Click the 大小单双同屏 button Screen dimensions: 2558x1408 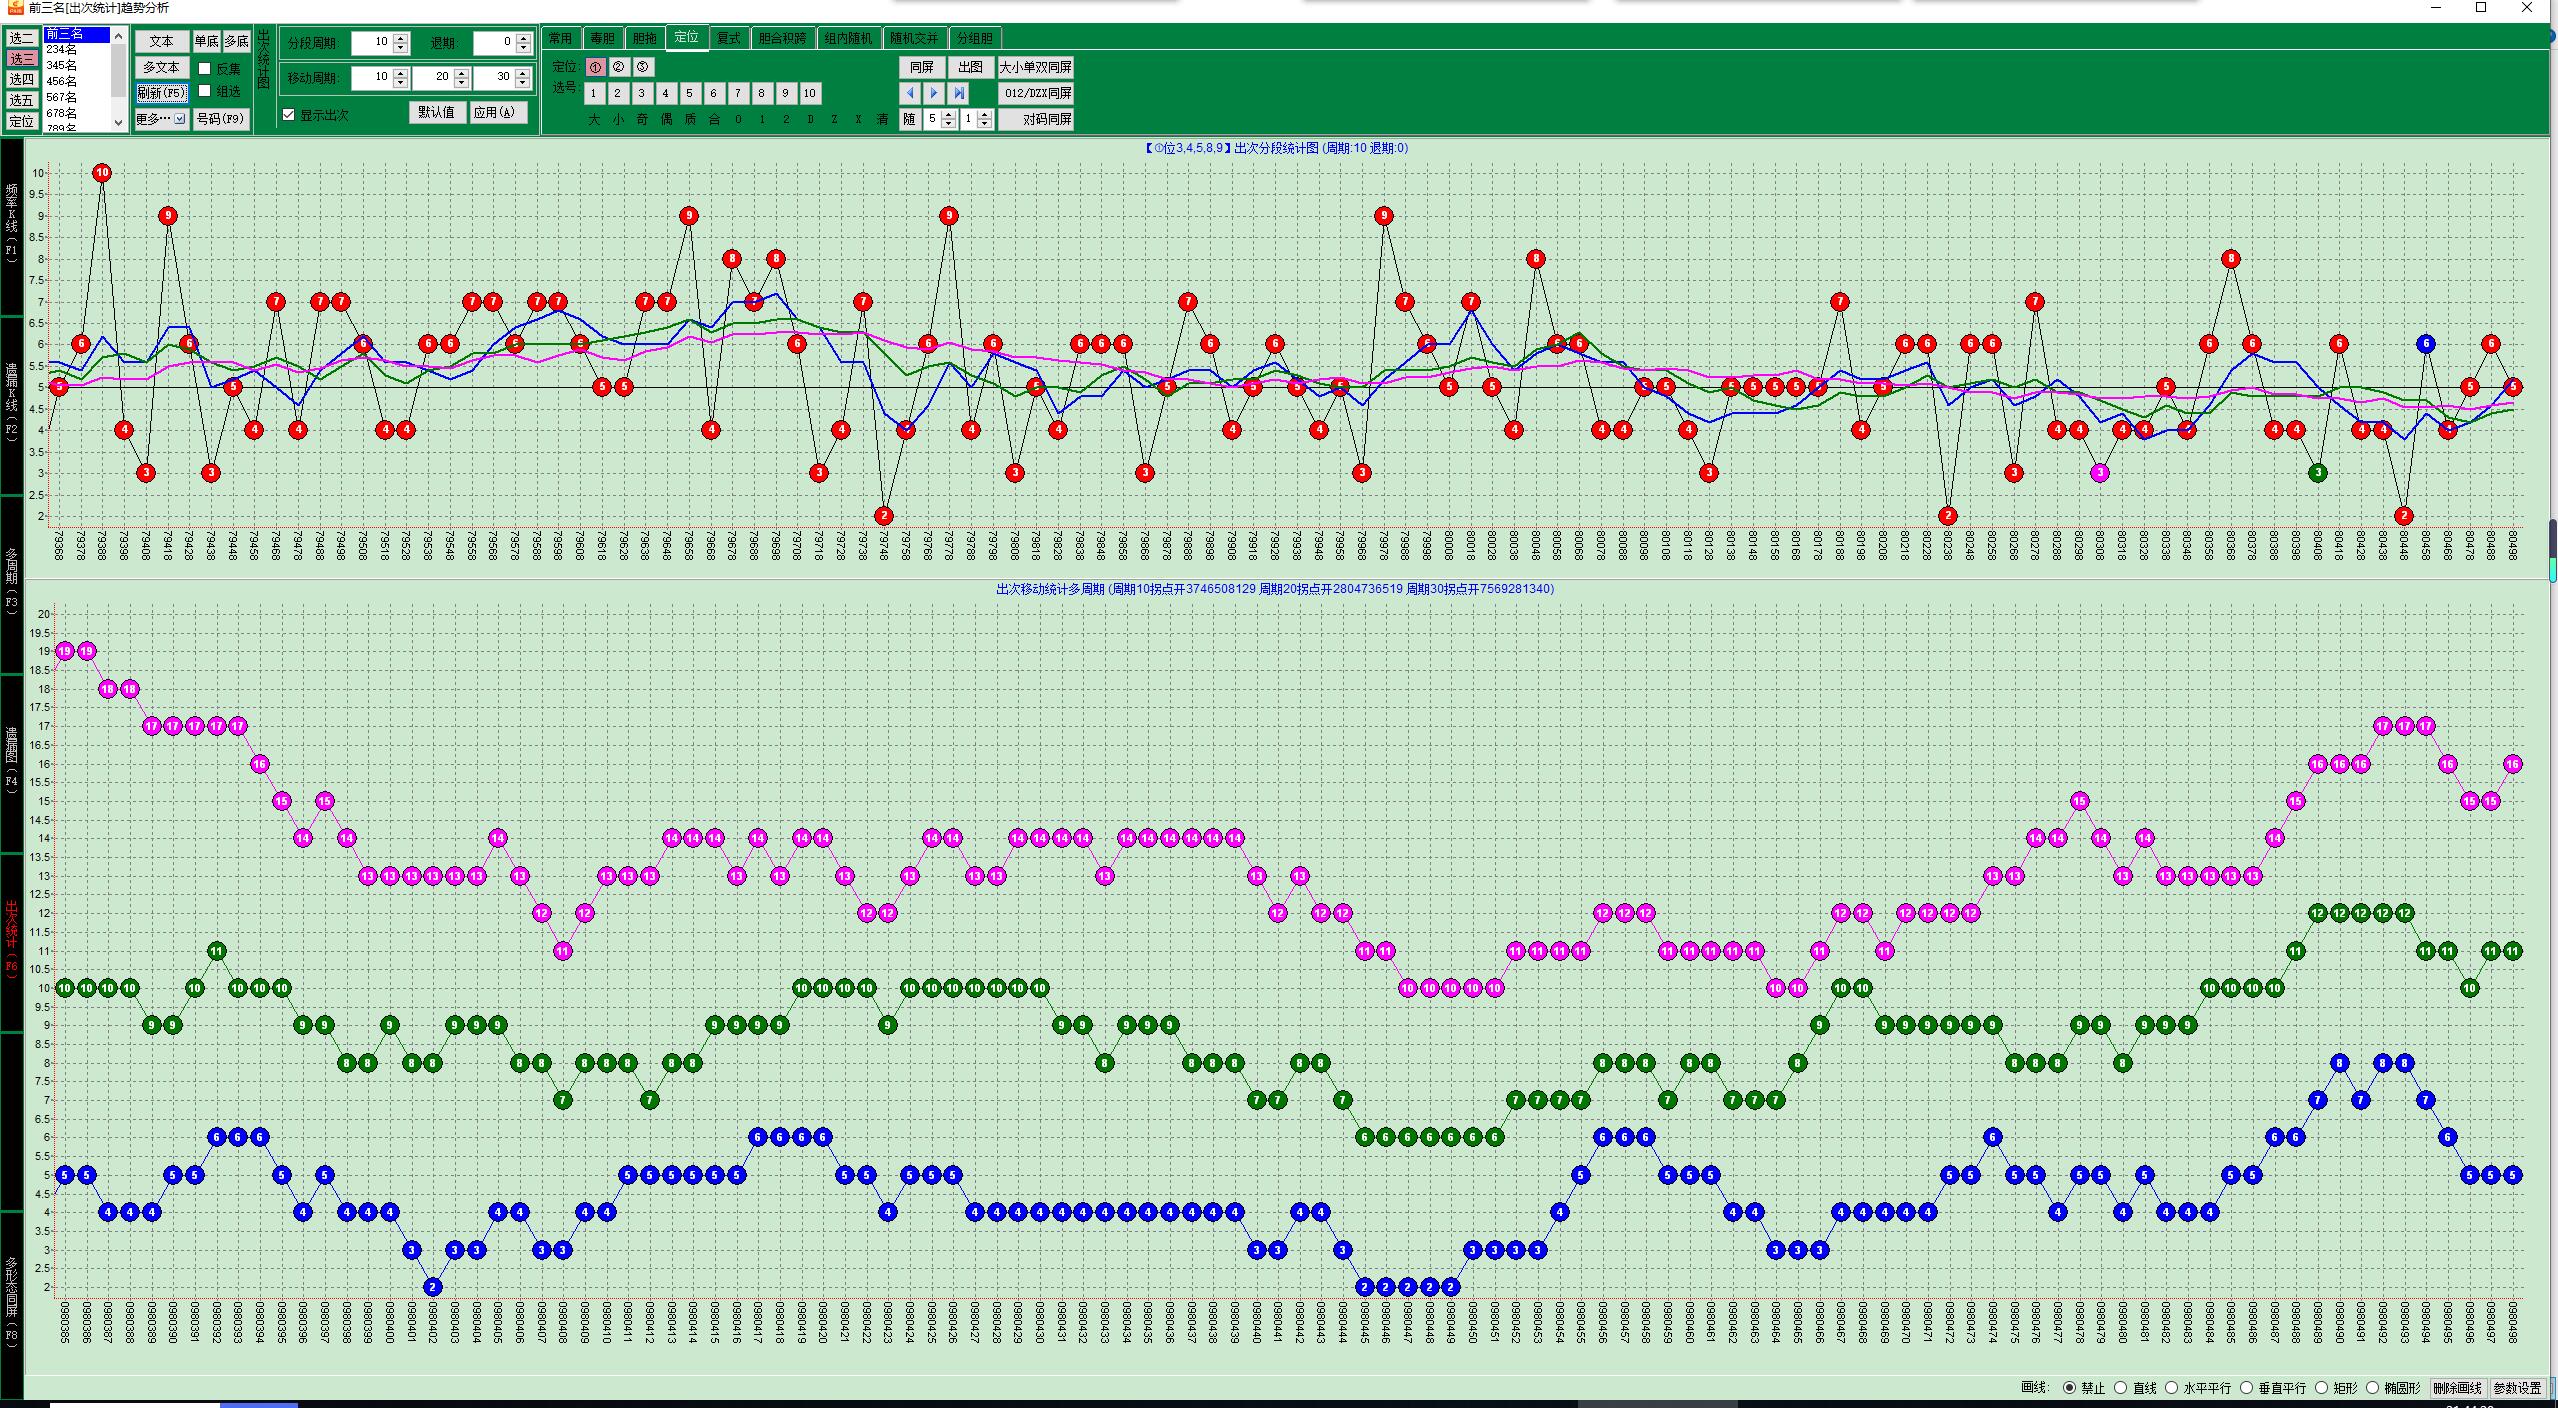click(1036, 67)
